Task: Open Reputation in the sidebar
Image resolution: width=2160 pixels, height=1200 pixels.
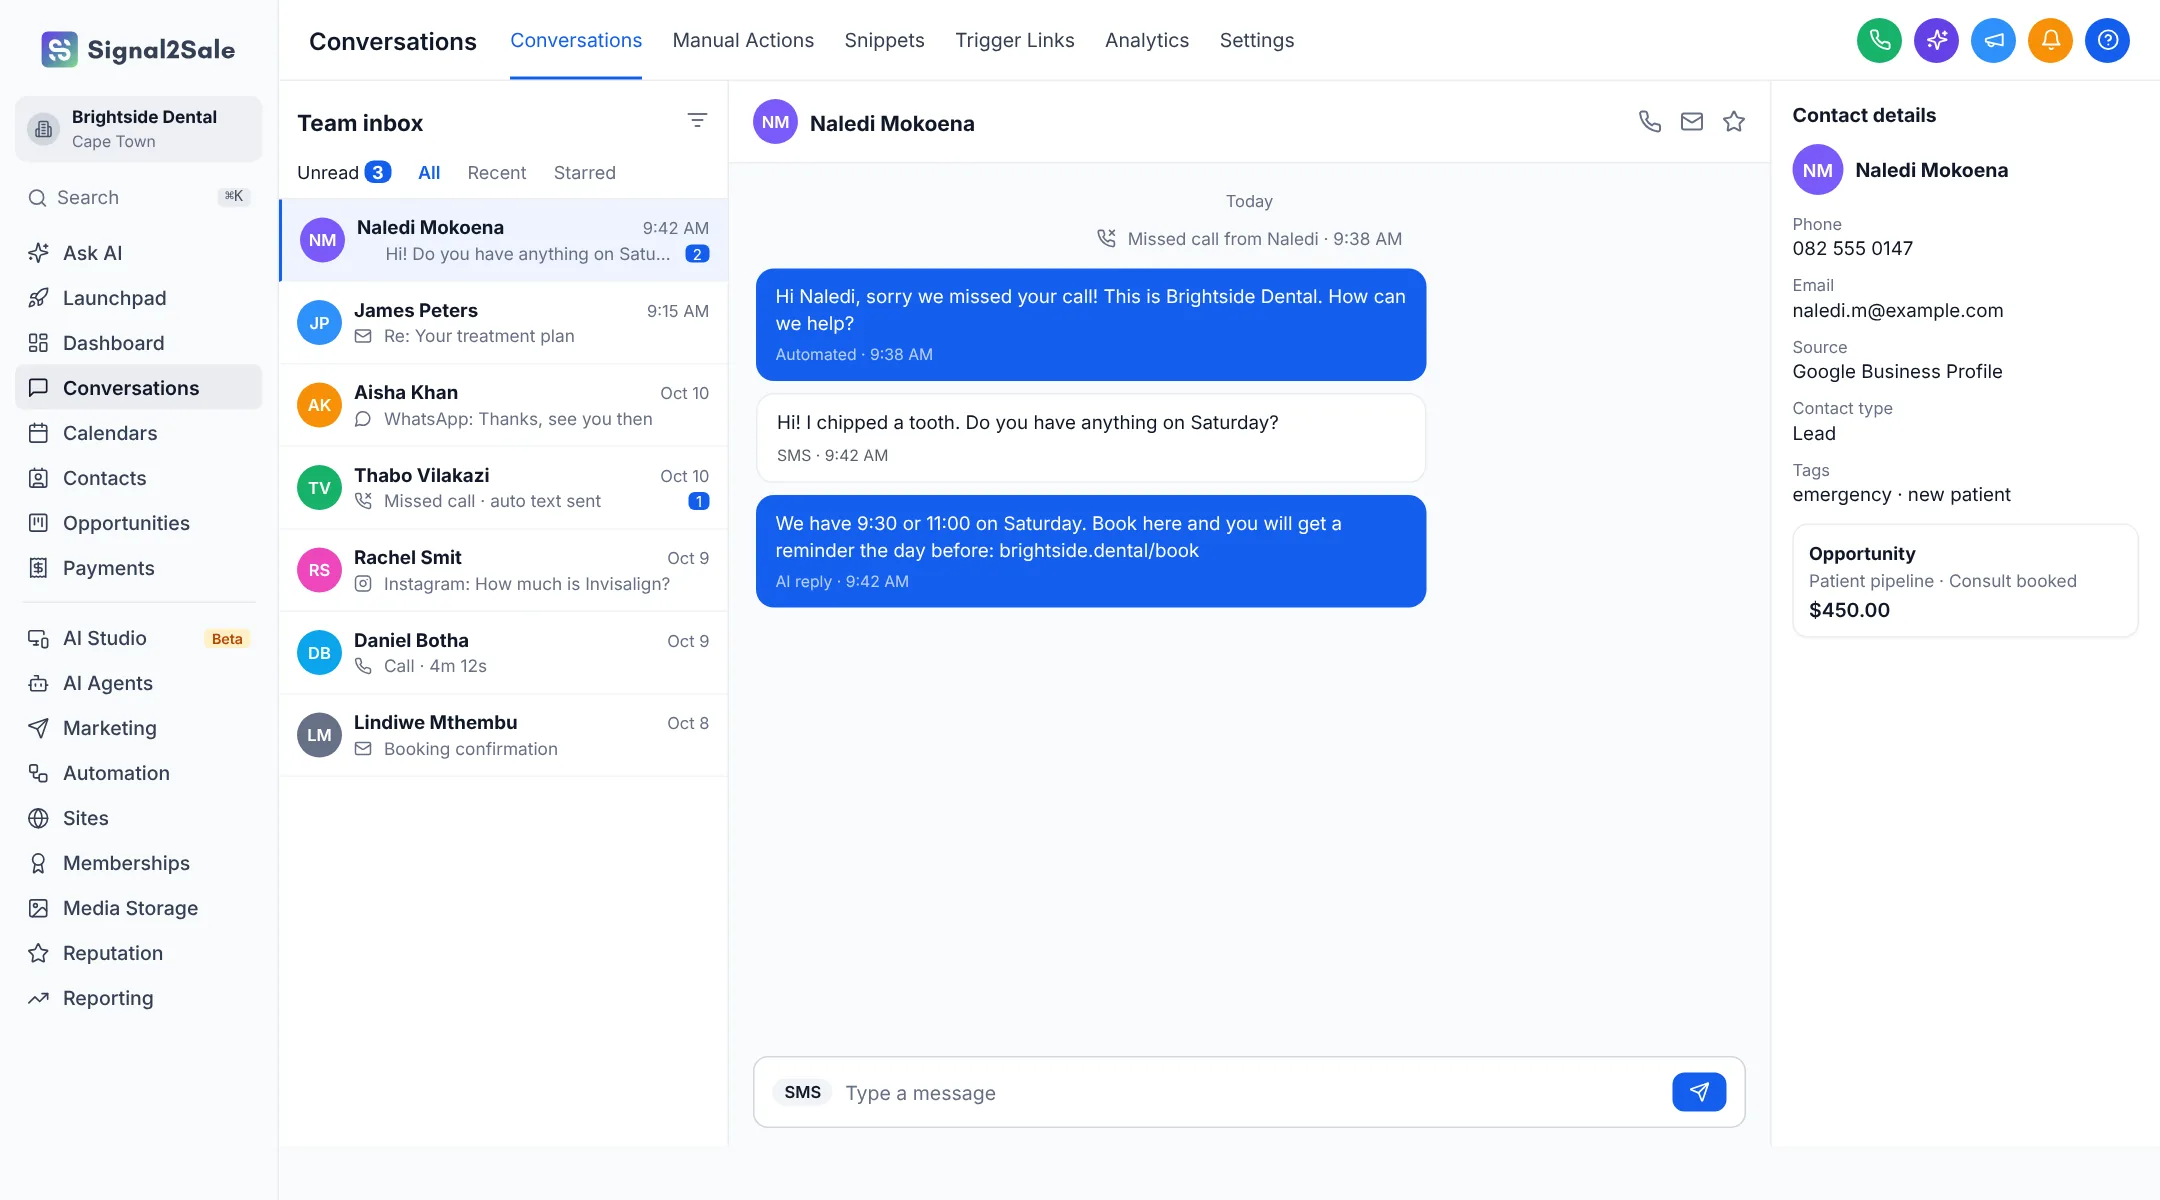Action: pos(138,953)
